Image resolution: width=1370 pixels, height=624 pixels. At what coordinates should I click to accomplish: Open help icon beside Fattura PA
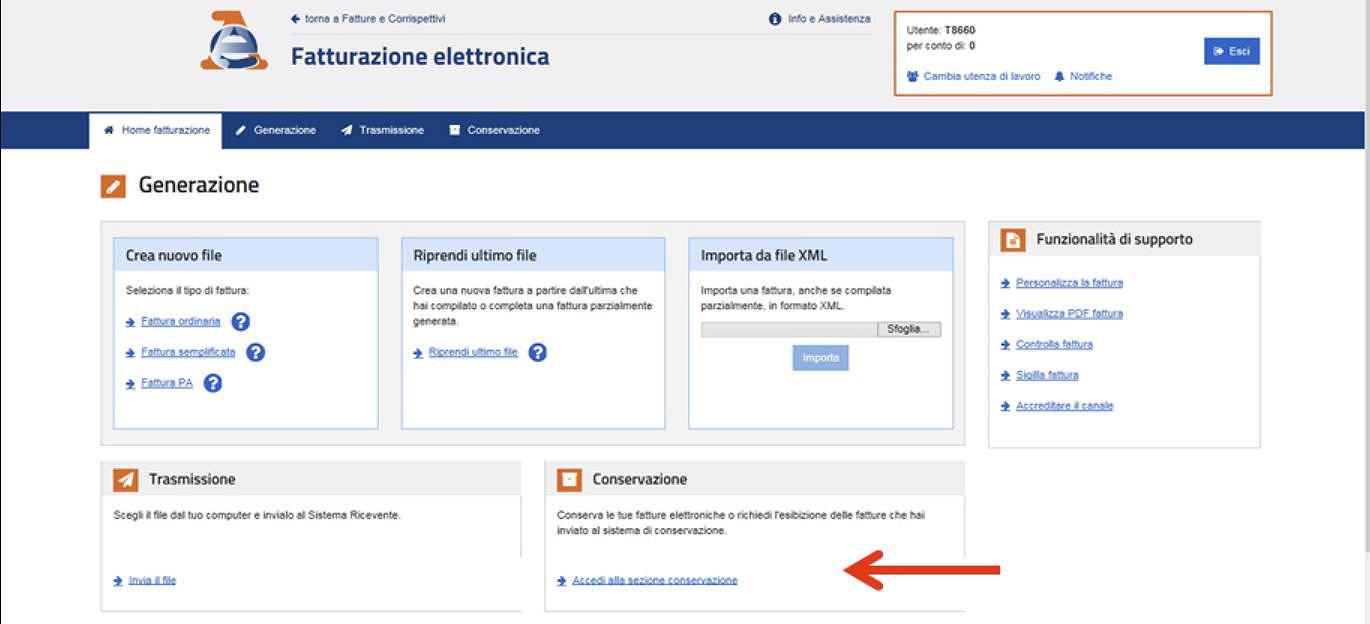pyautogui.click(x=212, y=382)
